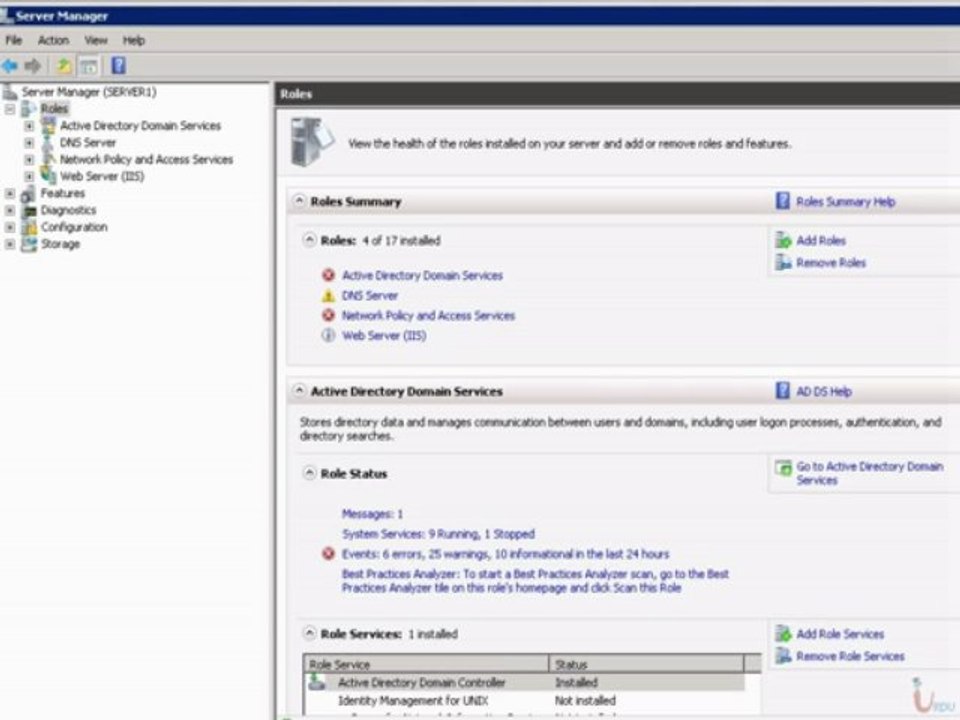The image size is (960, 720).
Task: Open the Help toolbar icon
Action: tap(119, 65)
